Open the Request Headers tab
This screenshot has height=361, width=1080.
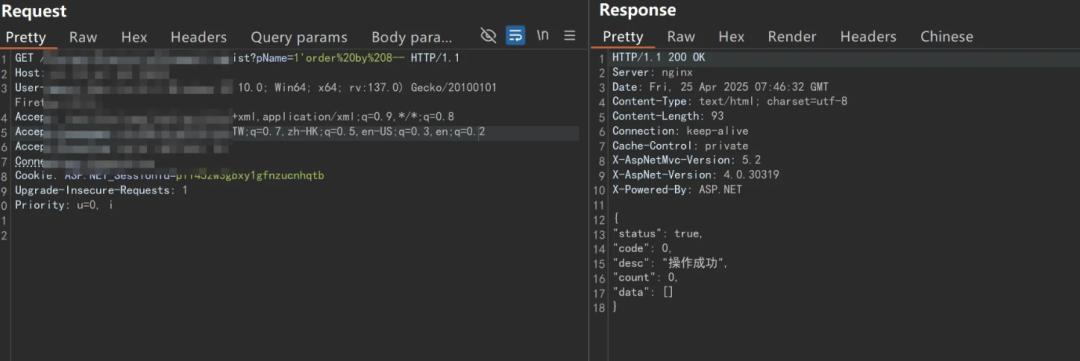(x=198, y=37)
